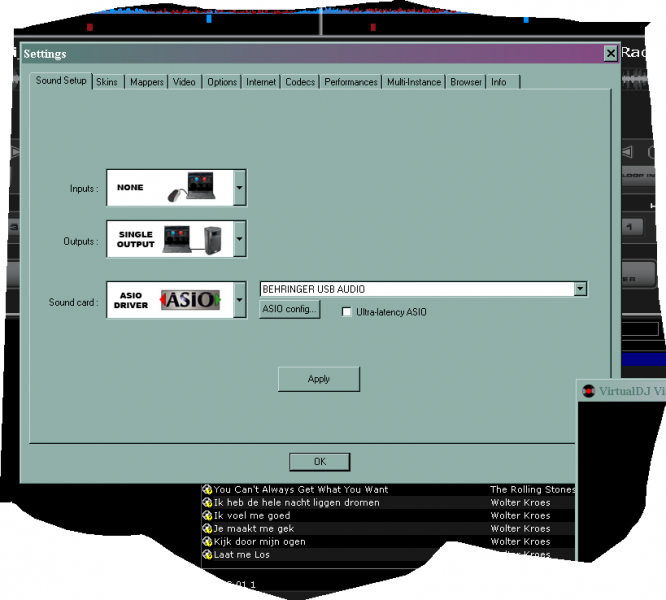Select the Multi-Instance tab
666x600 pixels.
pos(414,82)
